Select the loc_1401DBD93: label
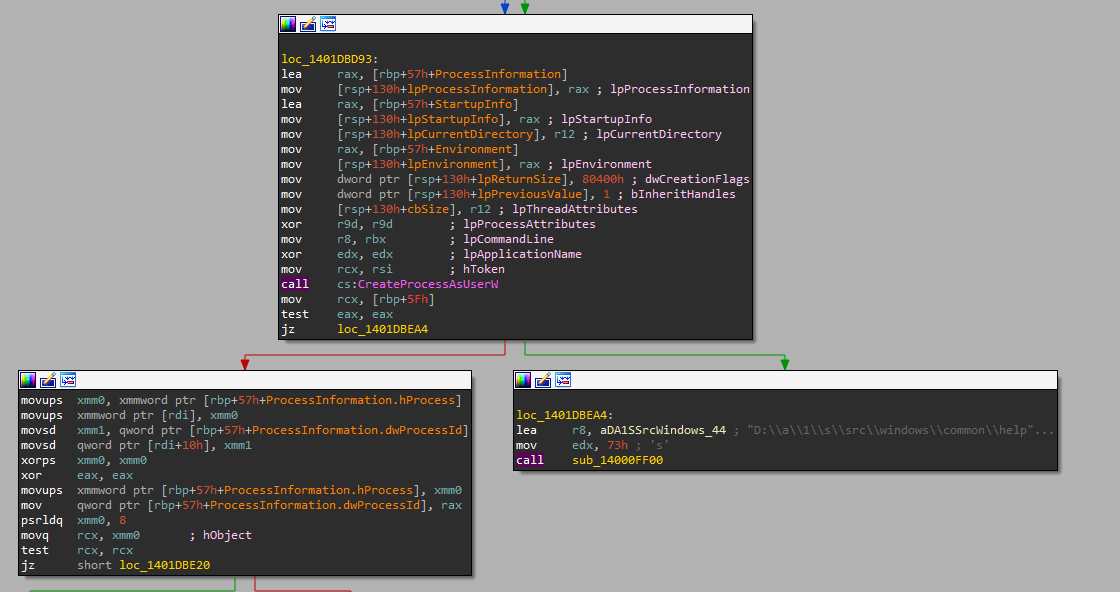This screenshot has width=1120, height=592. pyautogui.click(x=330, y=59)
